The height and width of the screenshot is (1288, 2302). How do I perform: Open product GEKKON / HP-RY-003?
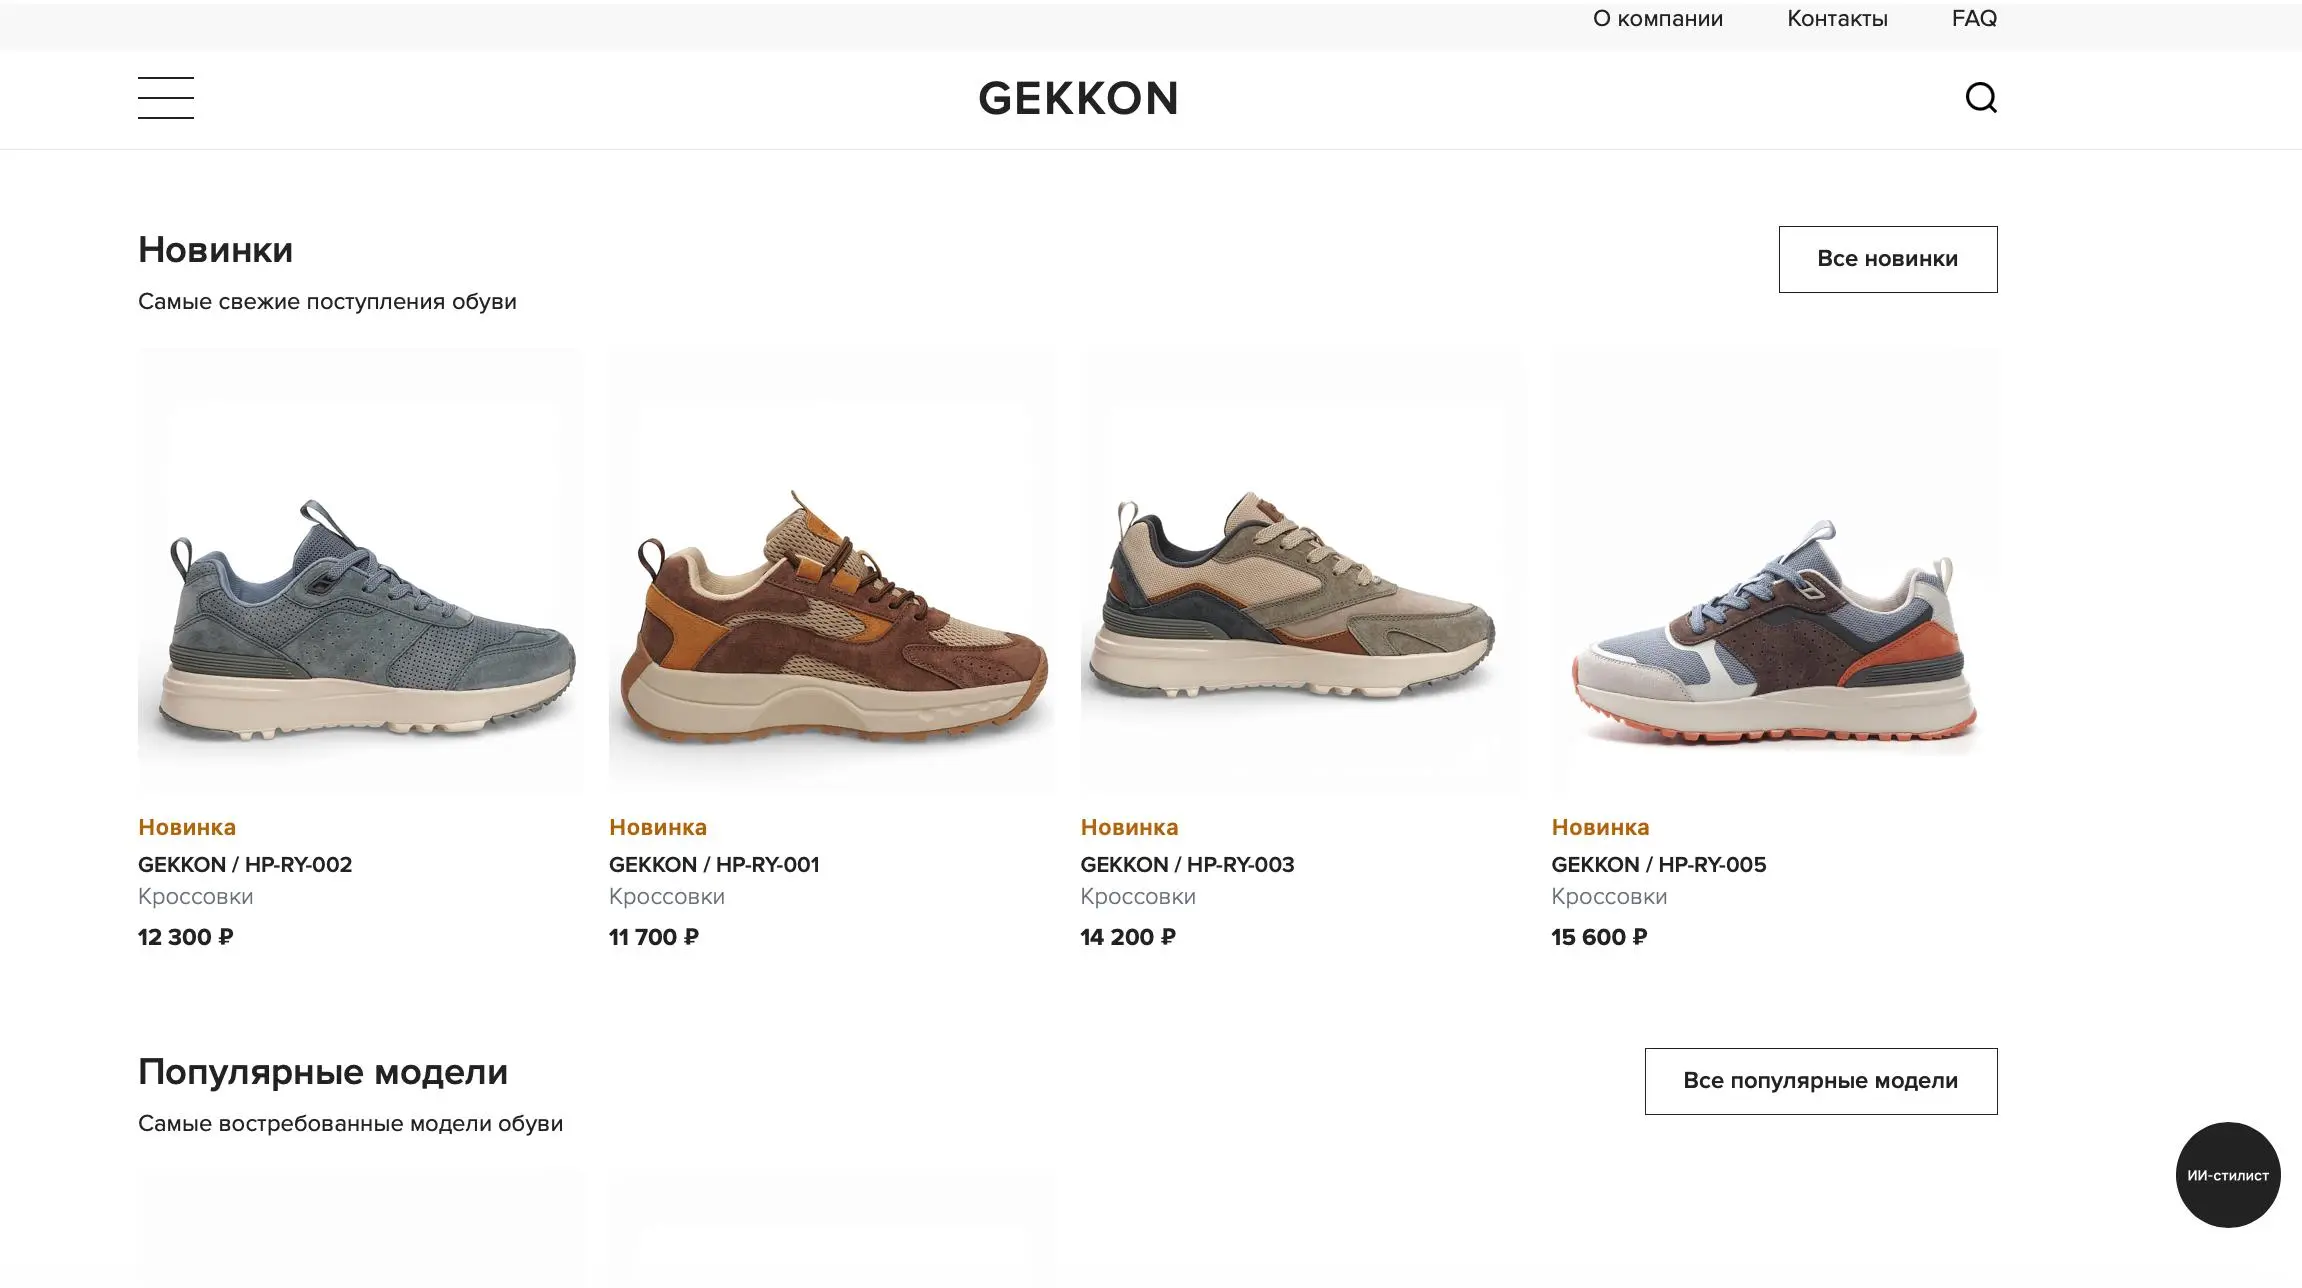coord(1186,864)
